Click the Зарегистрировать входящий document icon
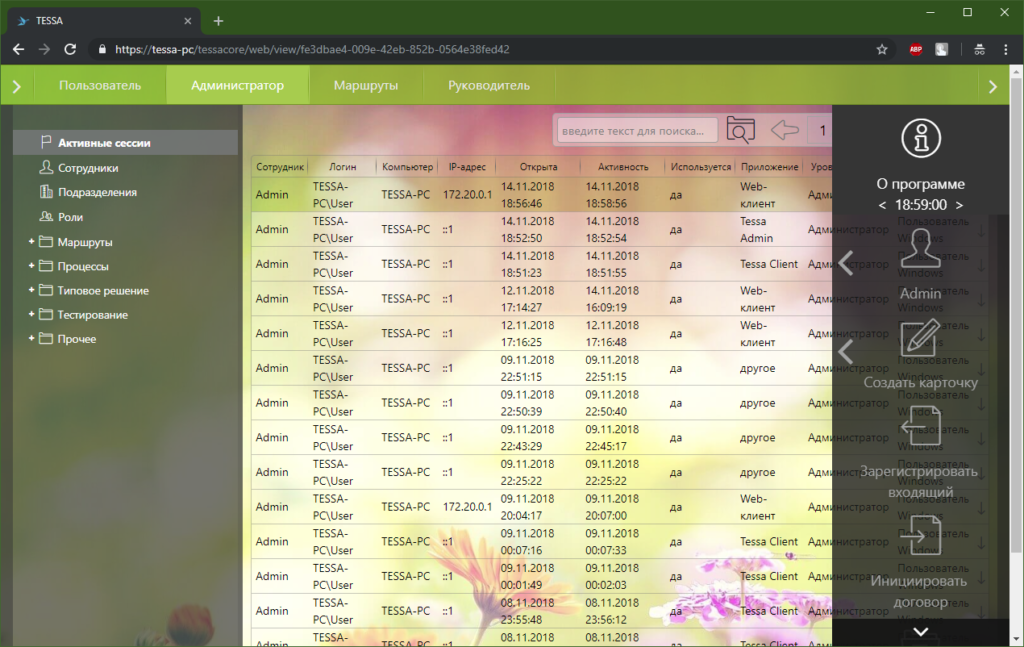Screen dimensions: 1024x647 pos(921,428)
